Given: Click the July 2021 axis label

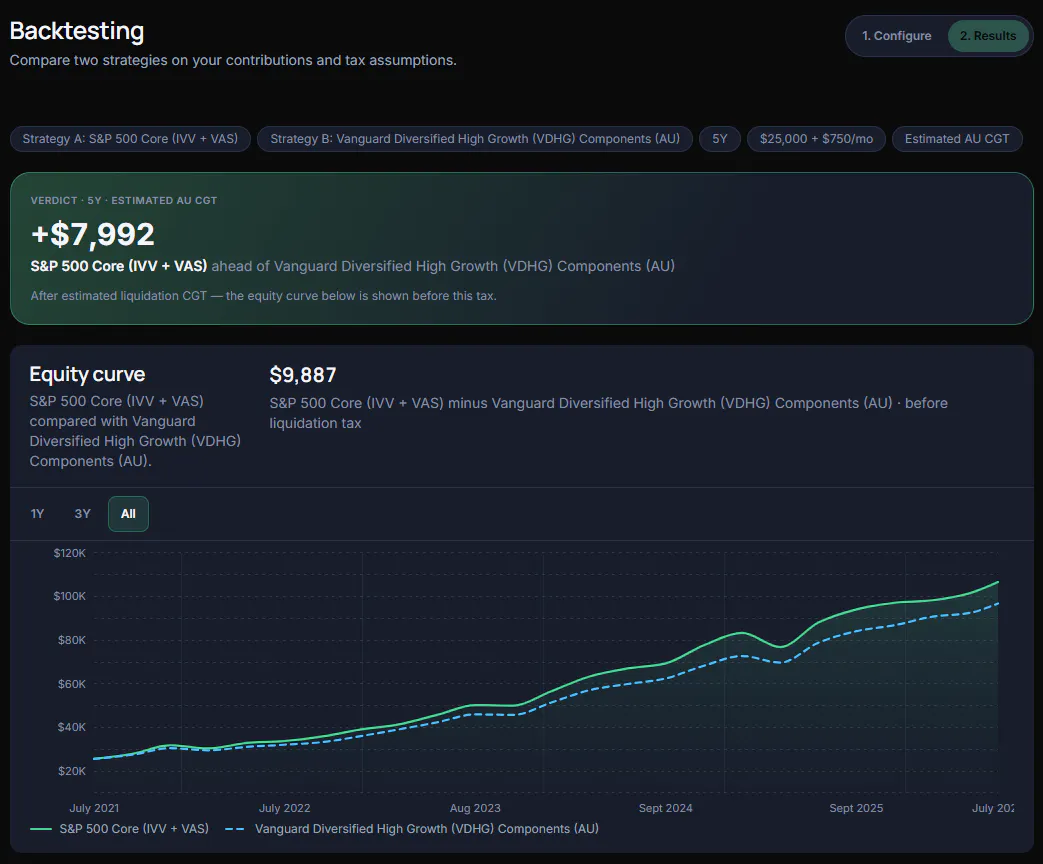Looking at the screenshot, I should point(94,808).
